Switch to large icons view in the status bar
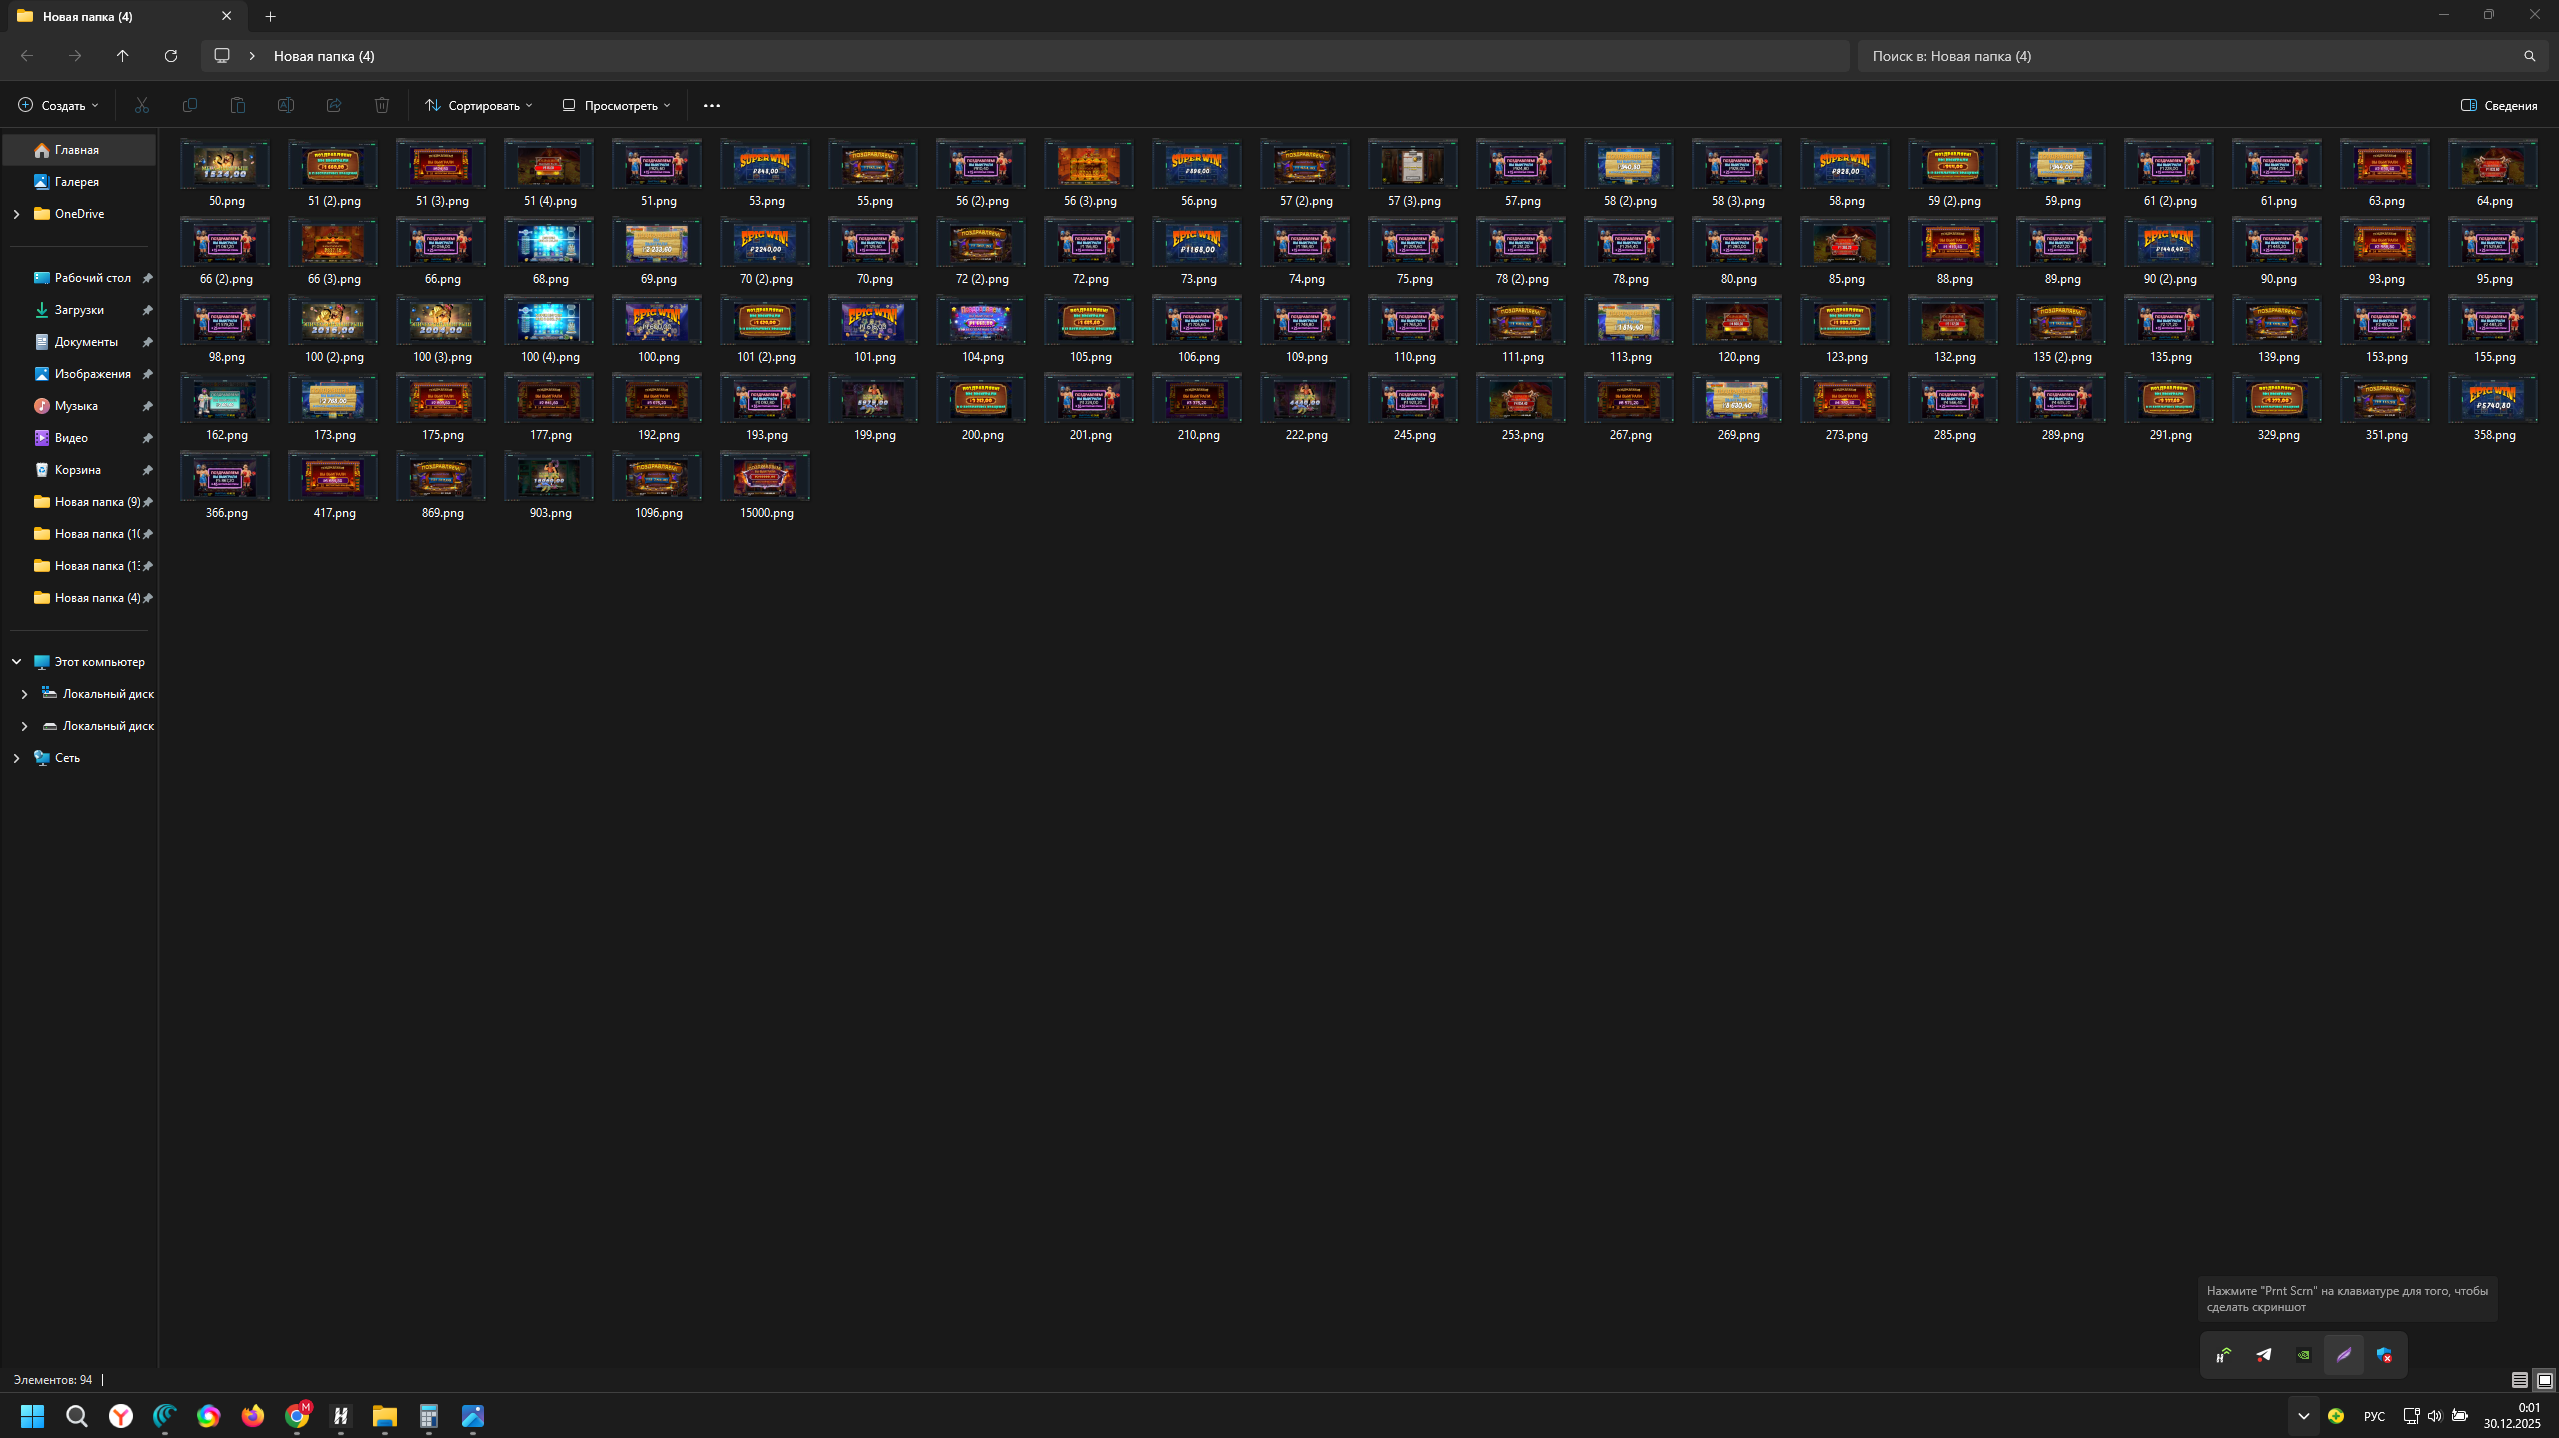The width and height of the screenshot is (2559, 1438). coord(2545,1379)
